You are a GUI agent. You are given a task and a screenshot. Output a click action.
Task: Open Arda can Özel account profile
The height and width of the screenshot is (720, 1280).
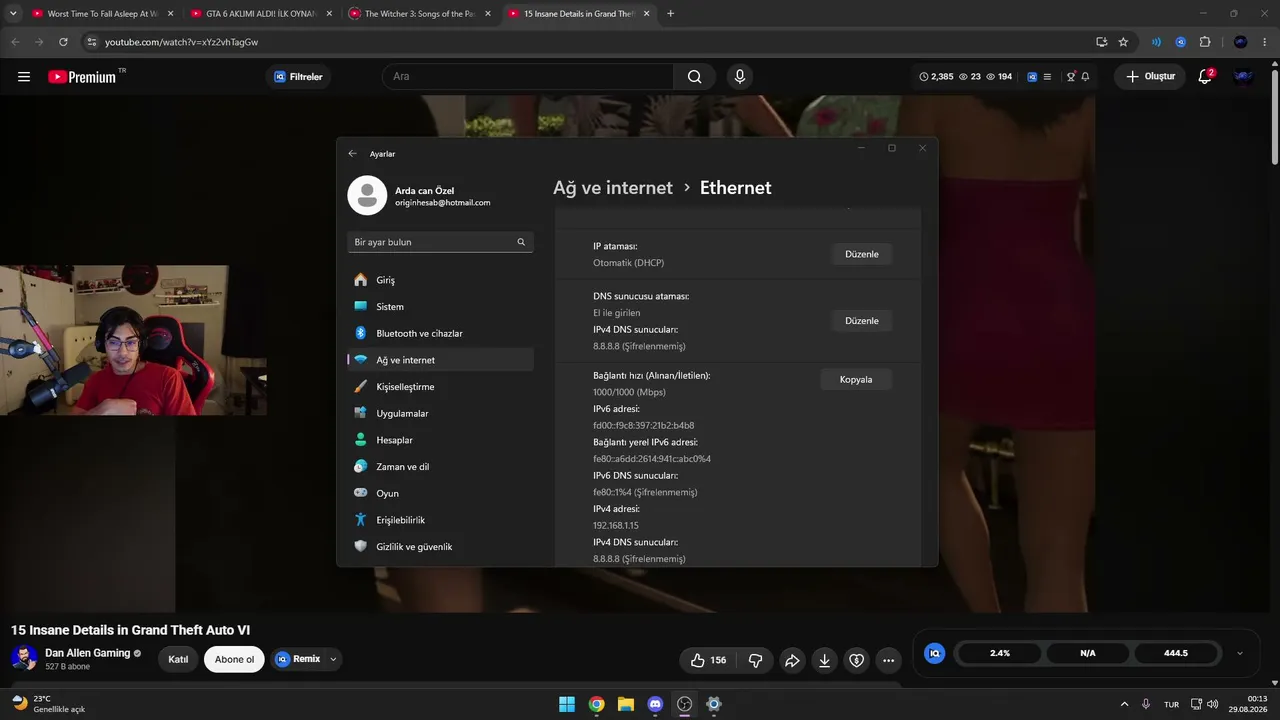coord(421,196)
